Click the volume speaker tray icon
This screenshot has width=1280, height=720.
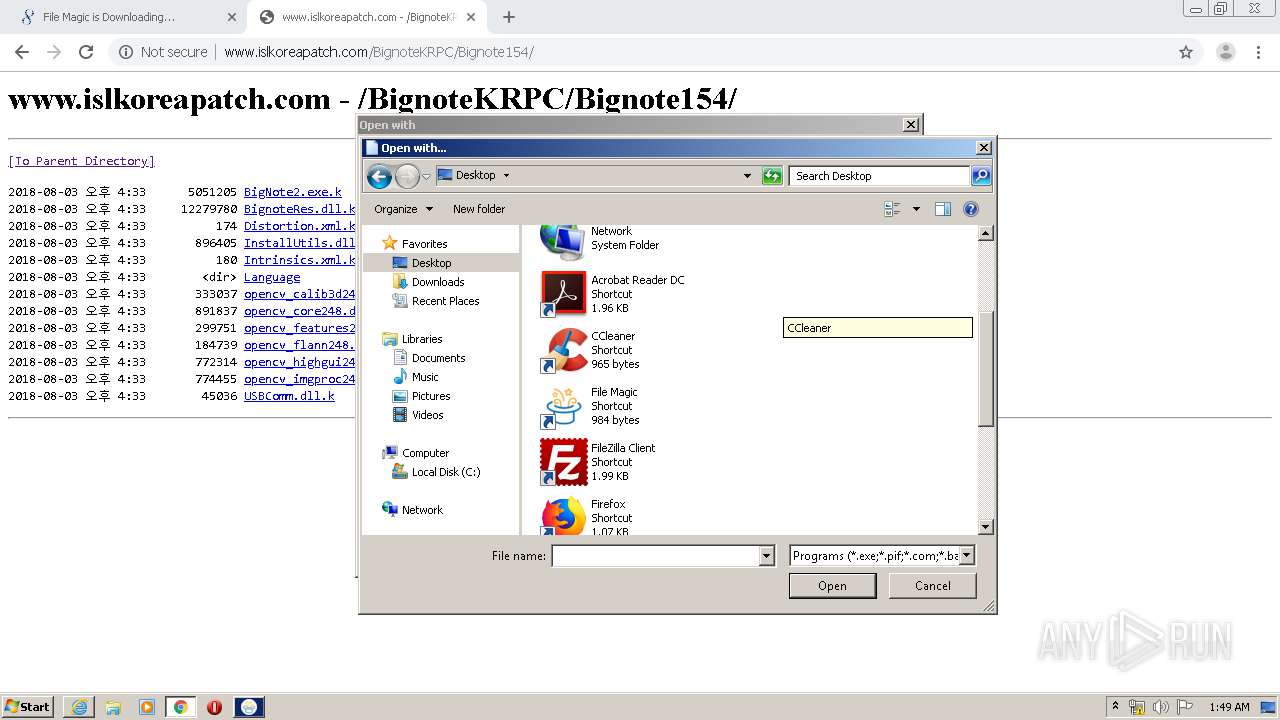pyautogui.click(x=1160, y=707)
